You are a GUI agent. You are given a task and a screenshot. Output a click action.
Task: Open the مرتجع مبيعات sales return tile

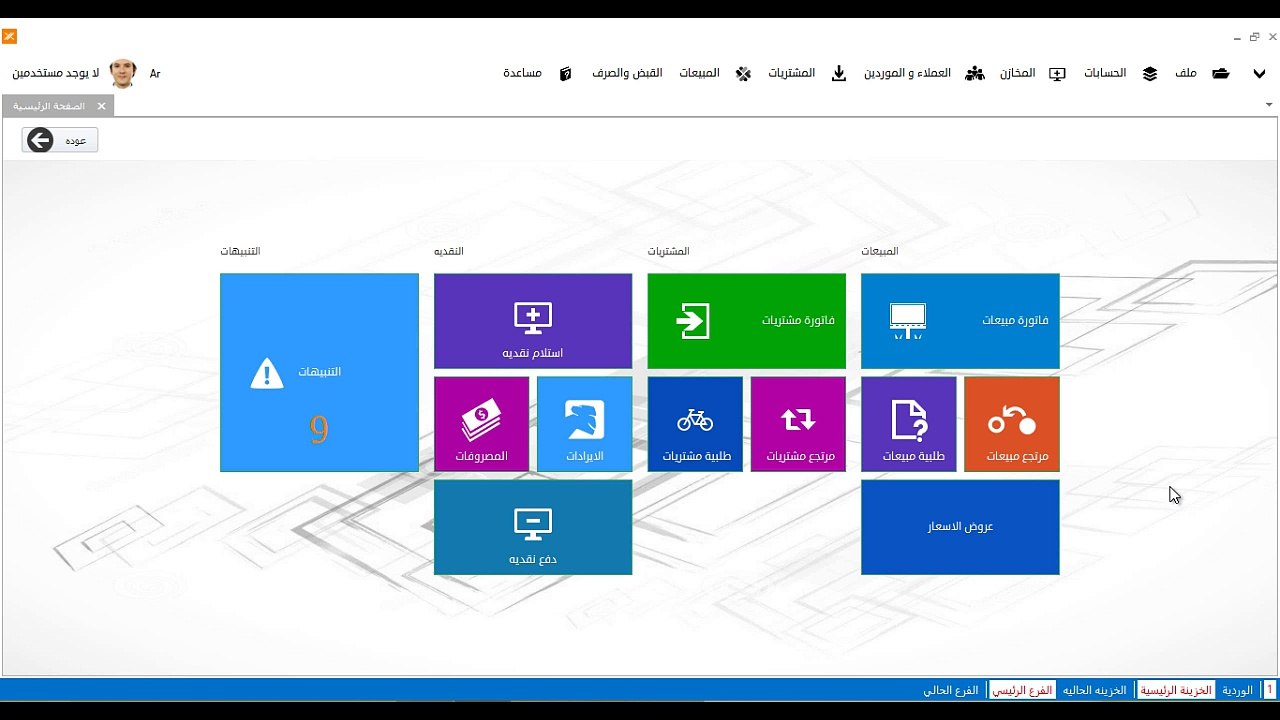(x=1012, y=424)
